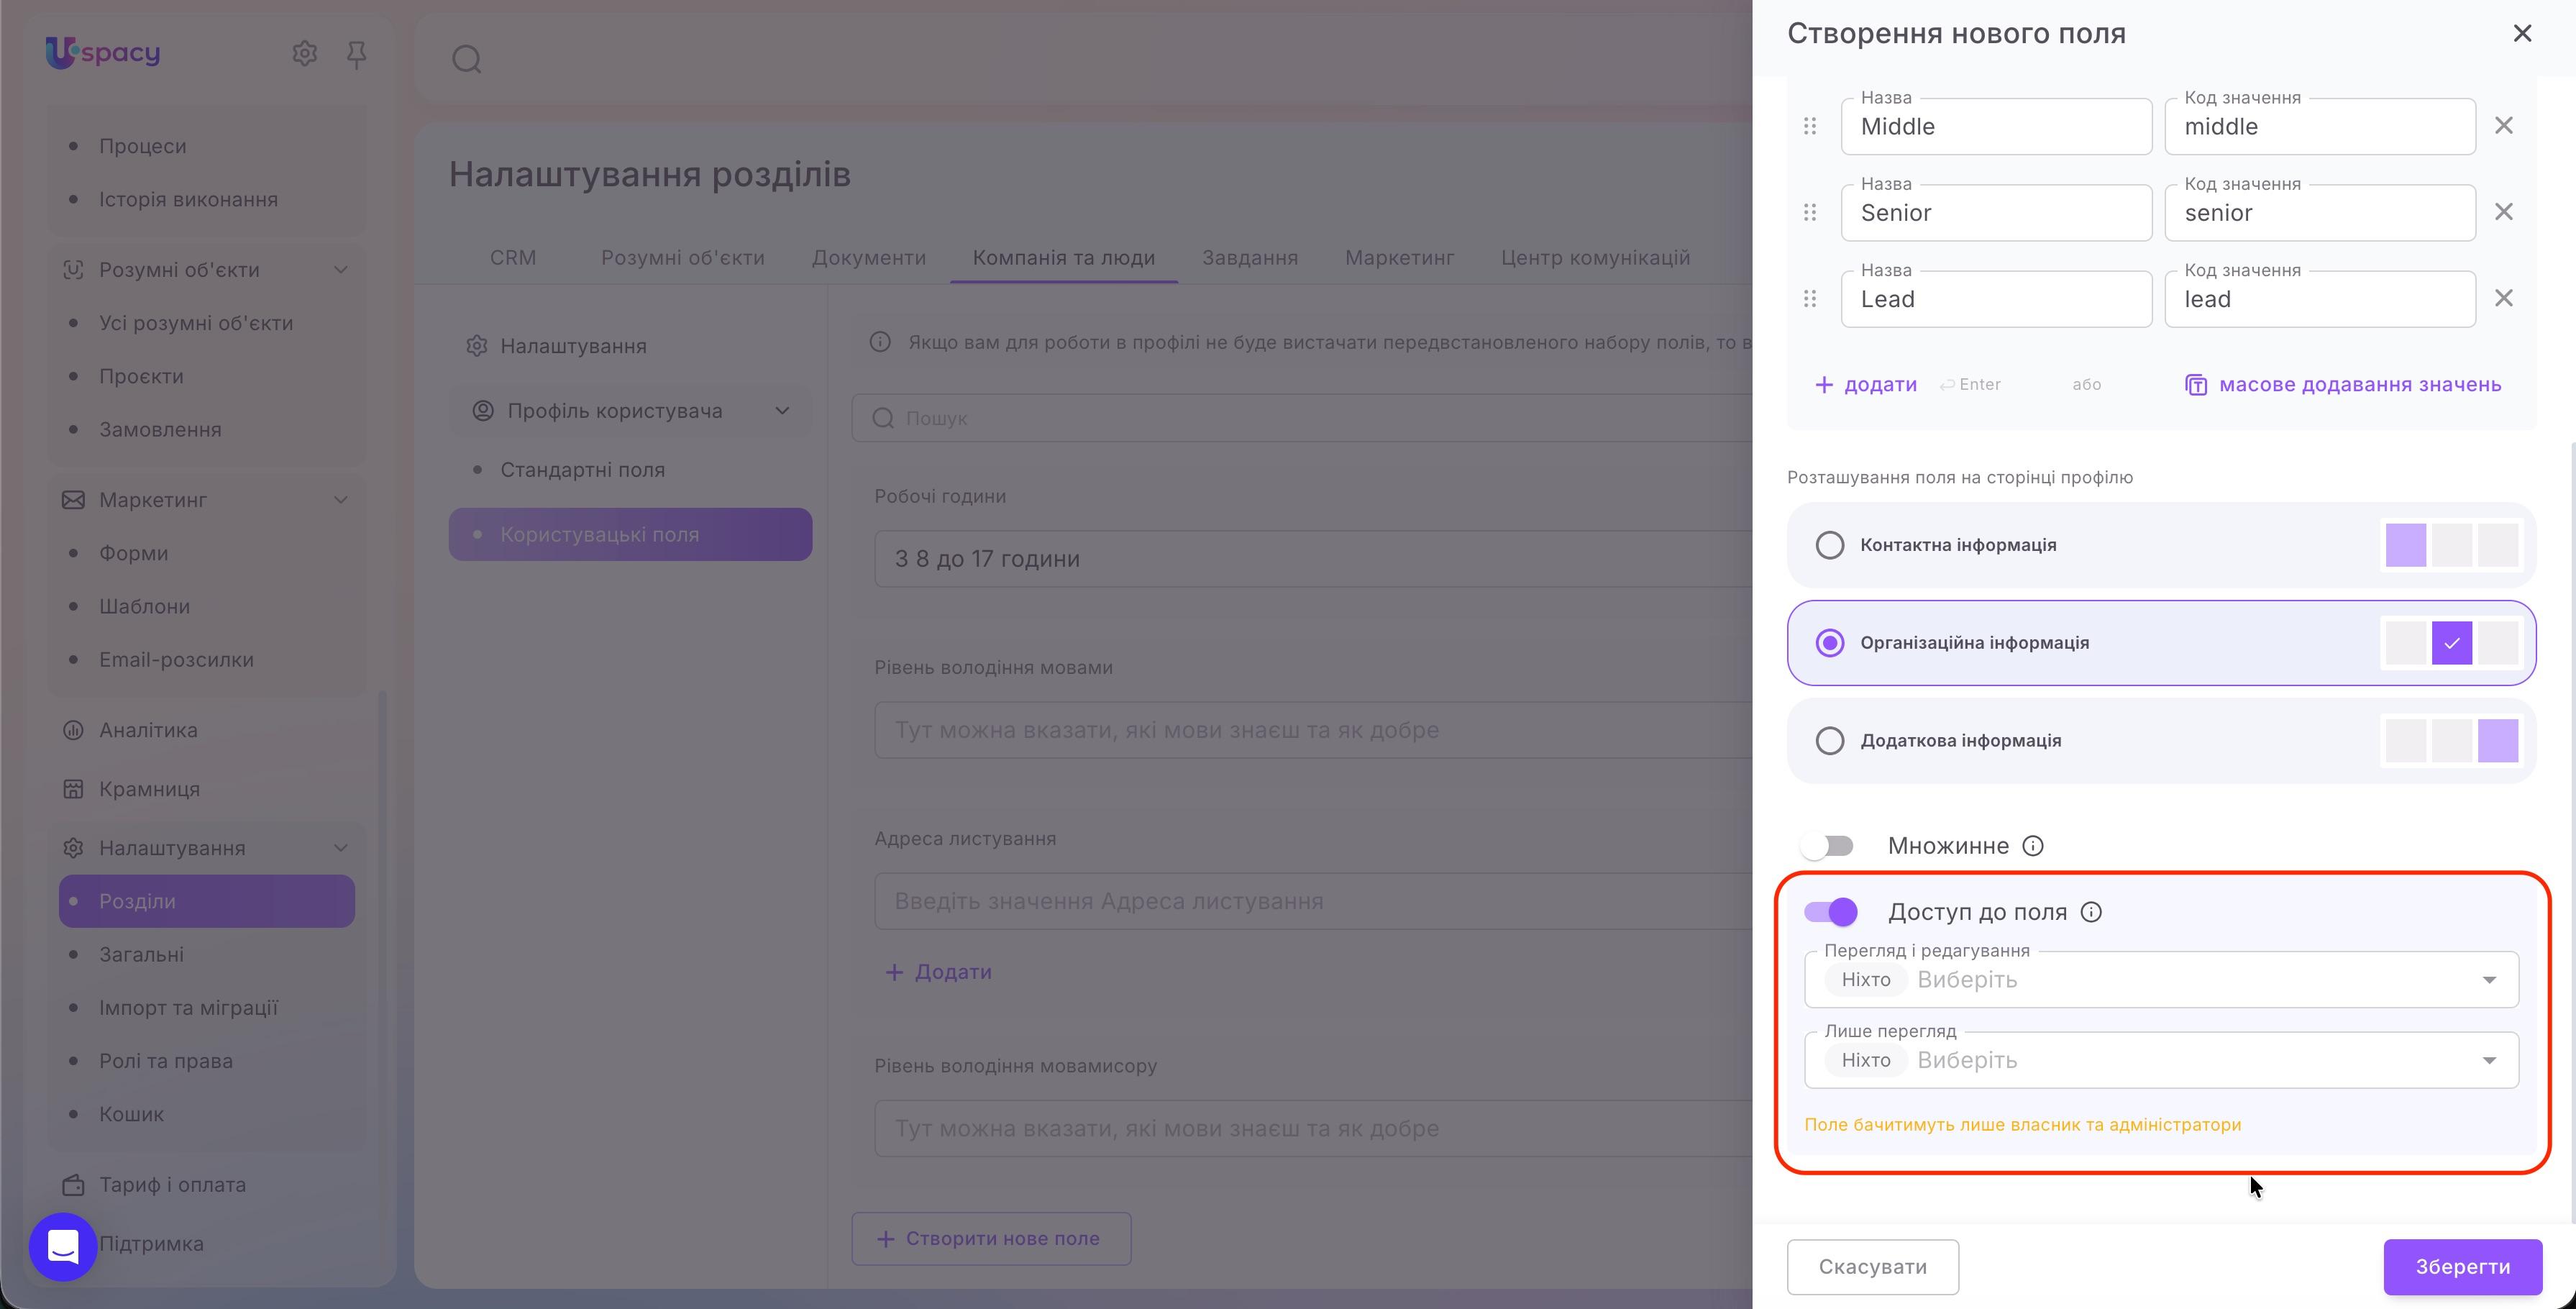The image size is (2576, 1309).
Task: Remove the Senior value row
Action: tap(2503, 212)
